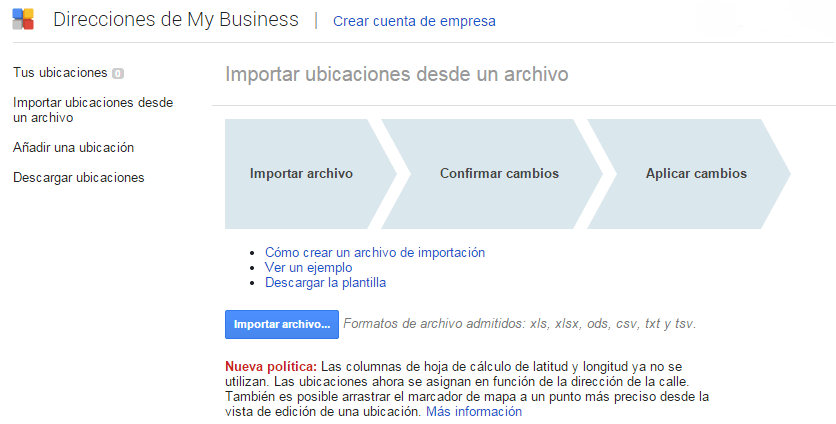Click the My Business logo icon
Viewport: 836px width, 424px height.
(x=23, y=19)
